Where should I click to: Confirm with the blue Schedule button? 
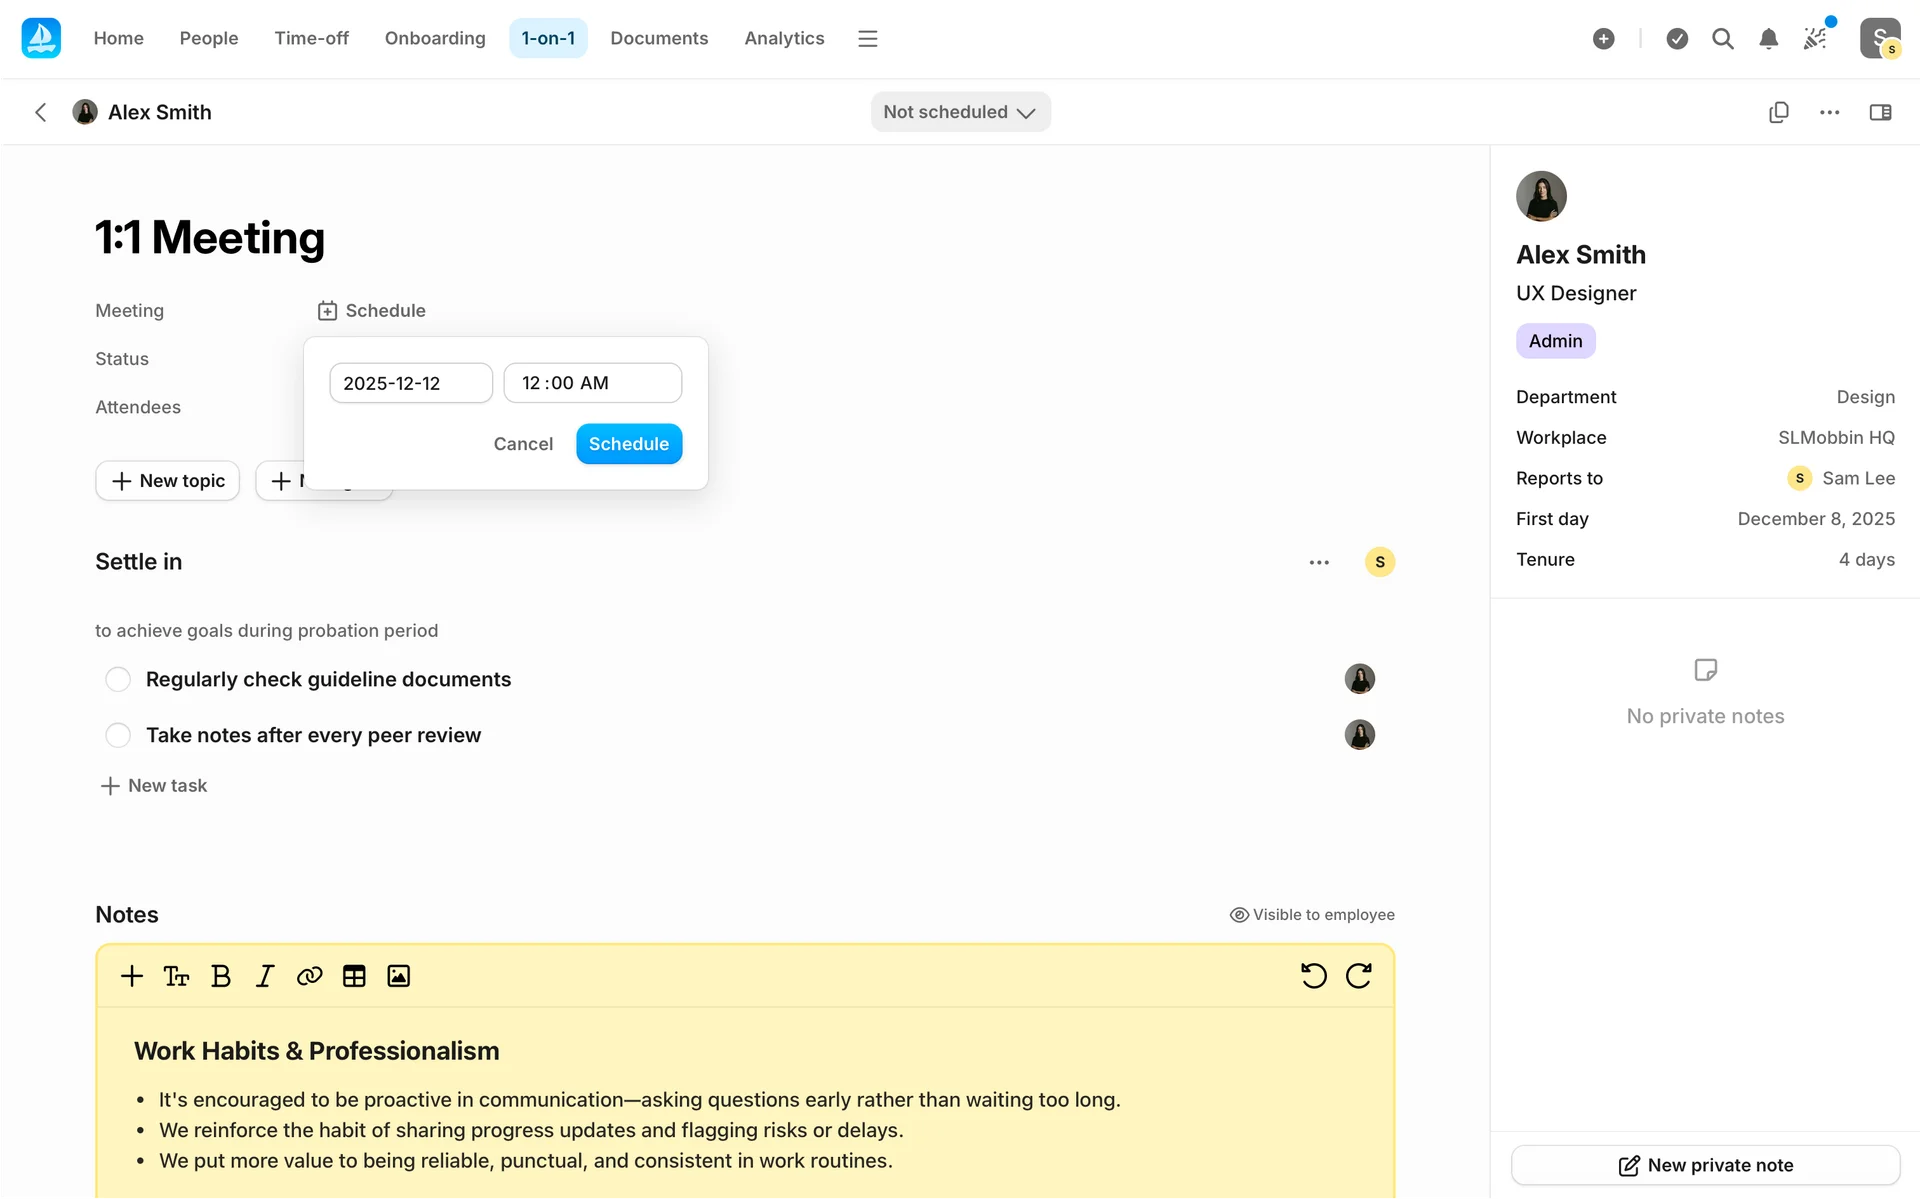628,444
